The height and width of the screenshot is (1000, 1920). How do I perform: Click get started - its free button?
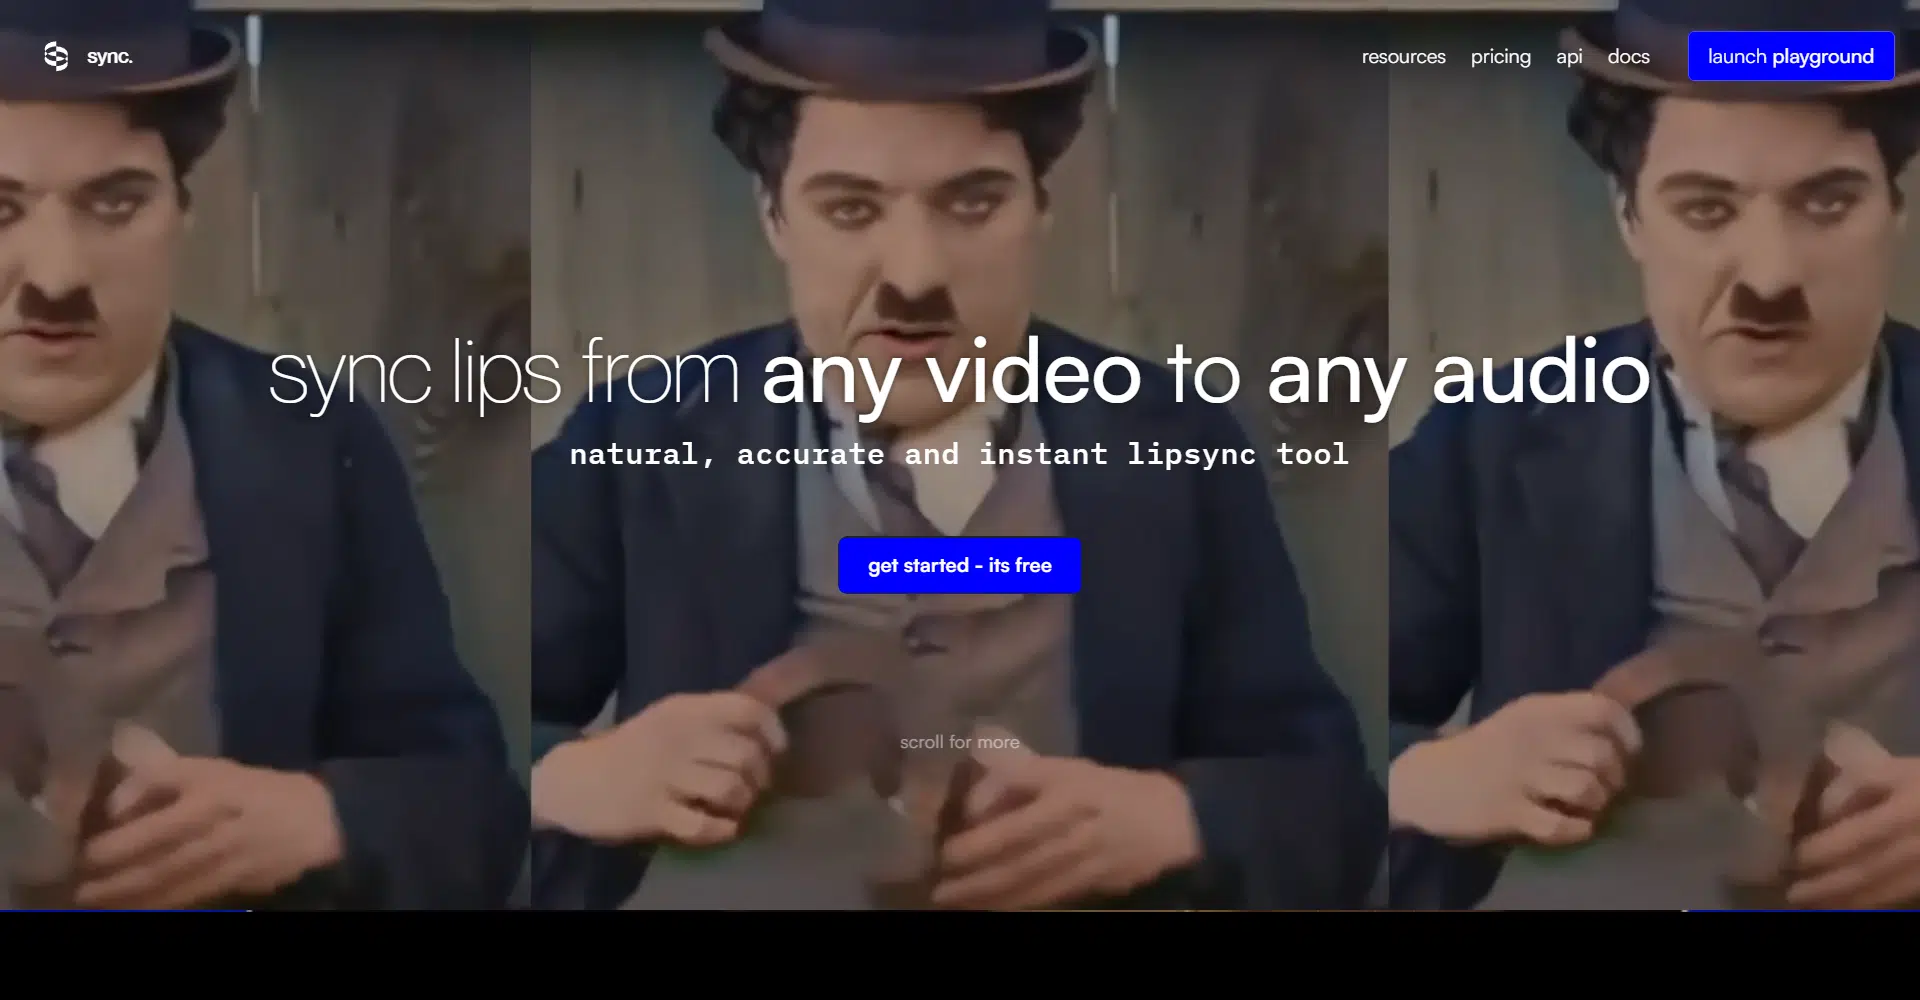pos(959,566)
